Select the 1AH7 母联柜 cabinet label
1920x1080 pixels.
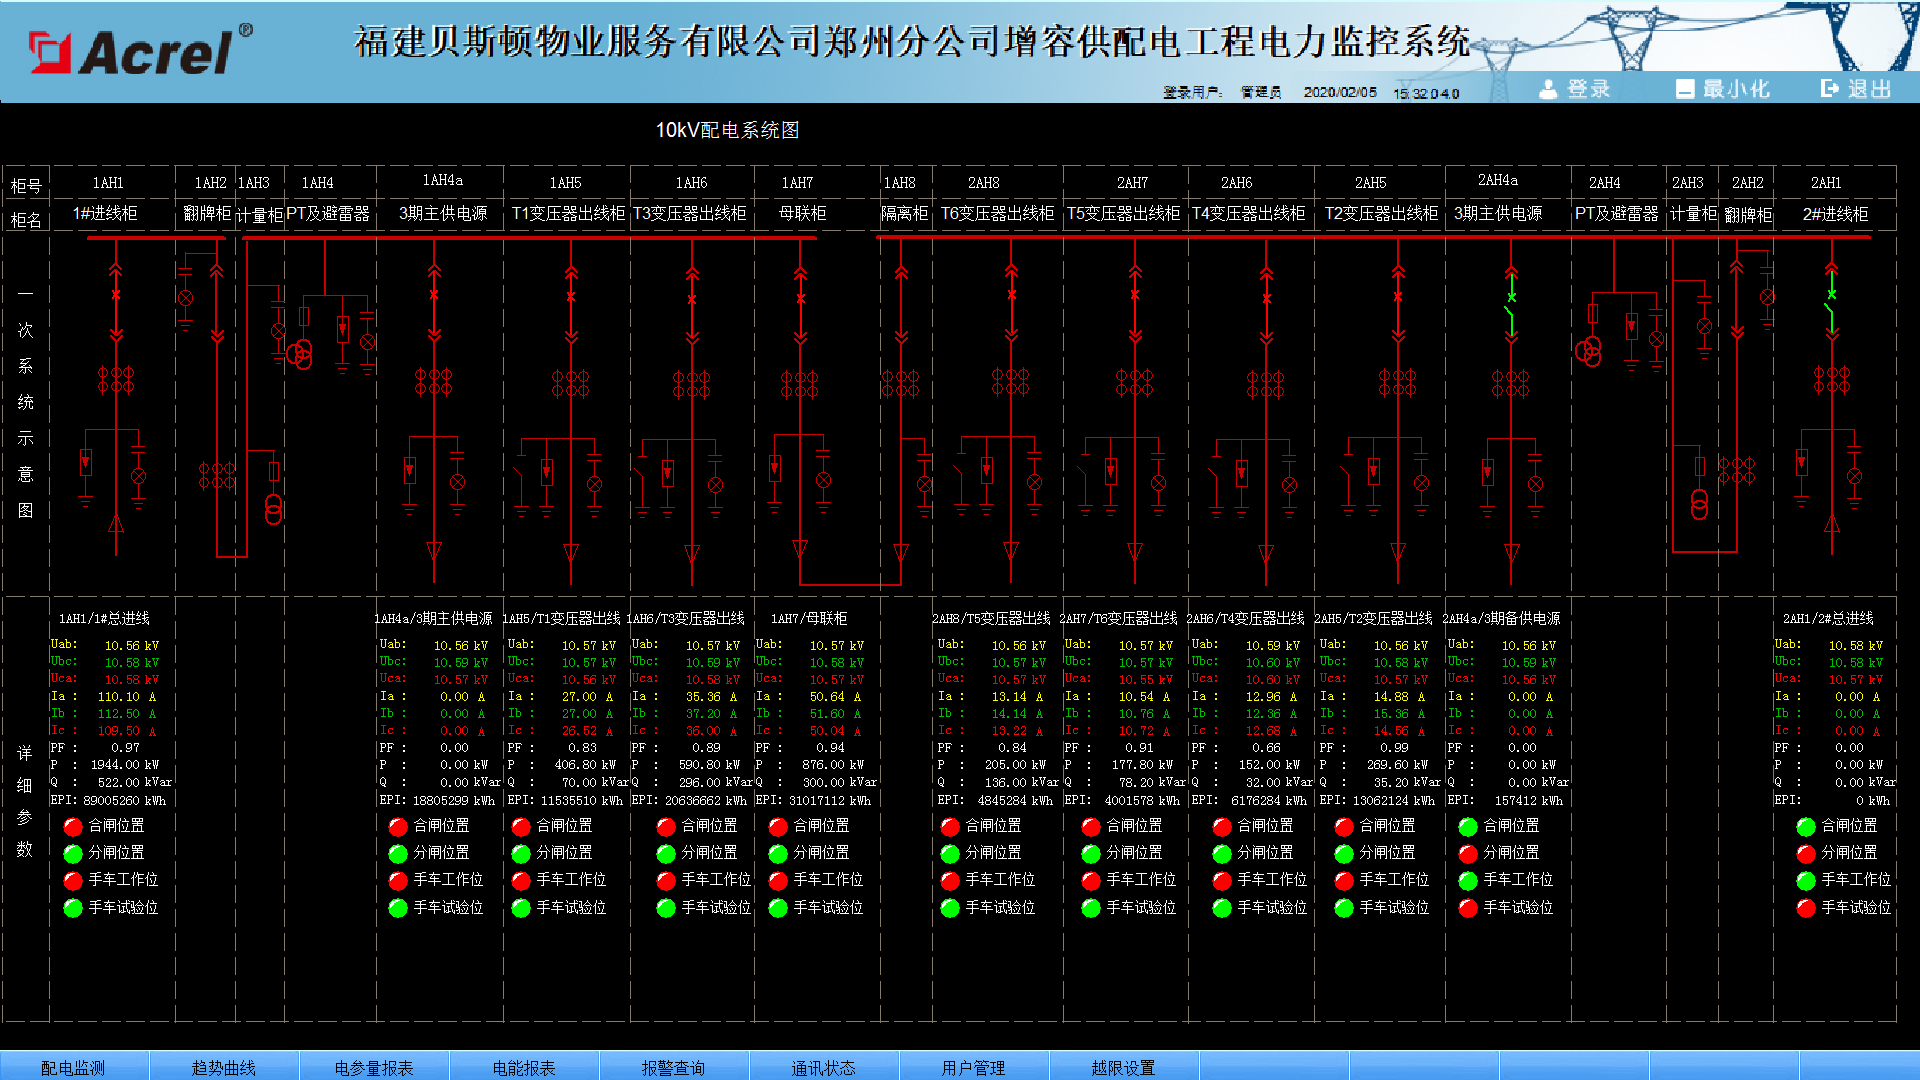click(x=802, y=213)
